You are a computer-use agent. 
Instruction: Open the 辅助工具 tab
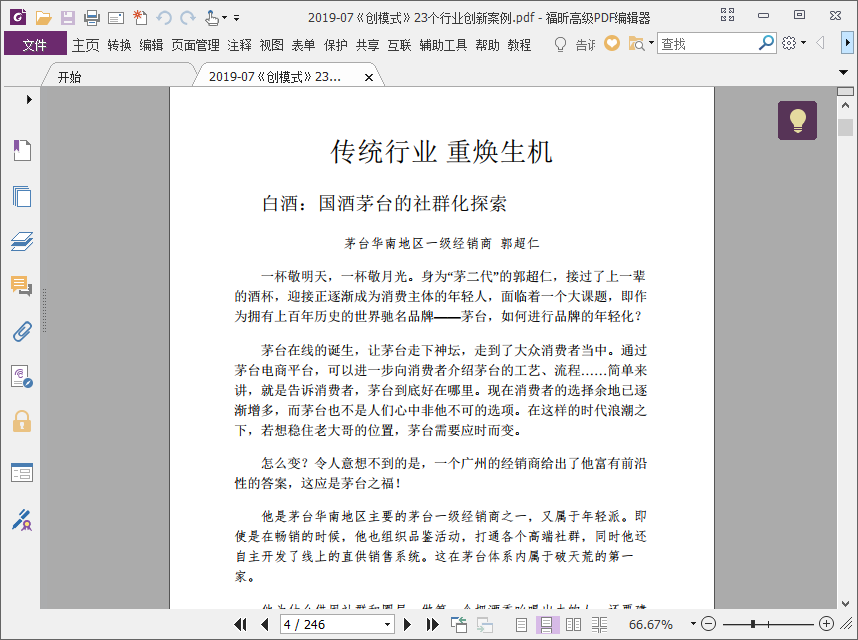(443, 45)
